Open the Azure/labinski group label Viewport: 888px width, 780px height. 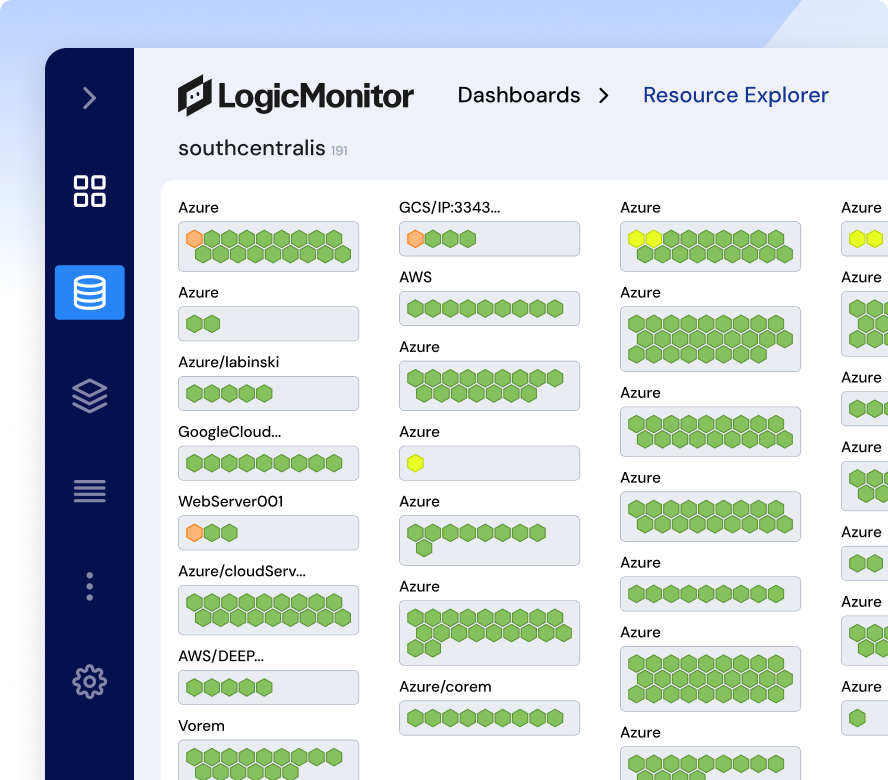point(229,363)
